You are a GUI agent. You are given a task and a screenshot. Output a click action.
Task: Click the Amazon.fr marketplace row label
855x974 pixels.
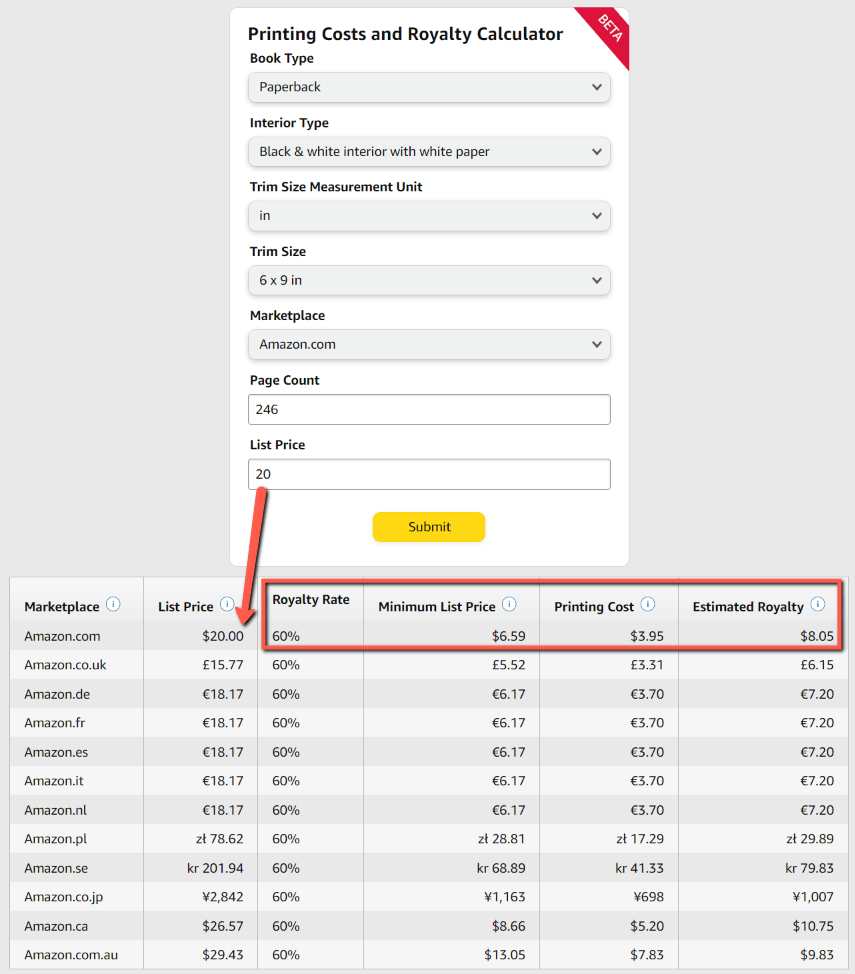55,722
